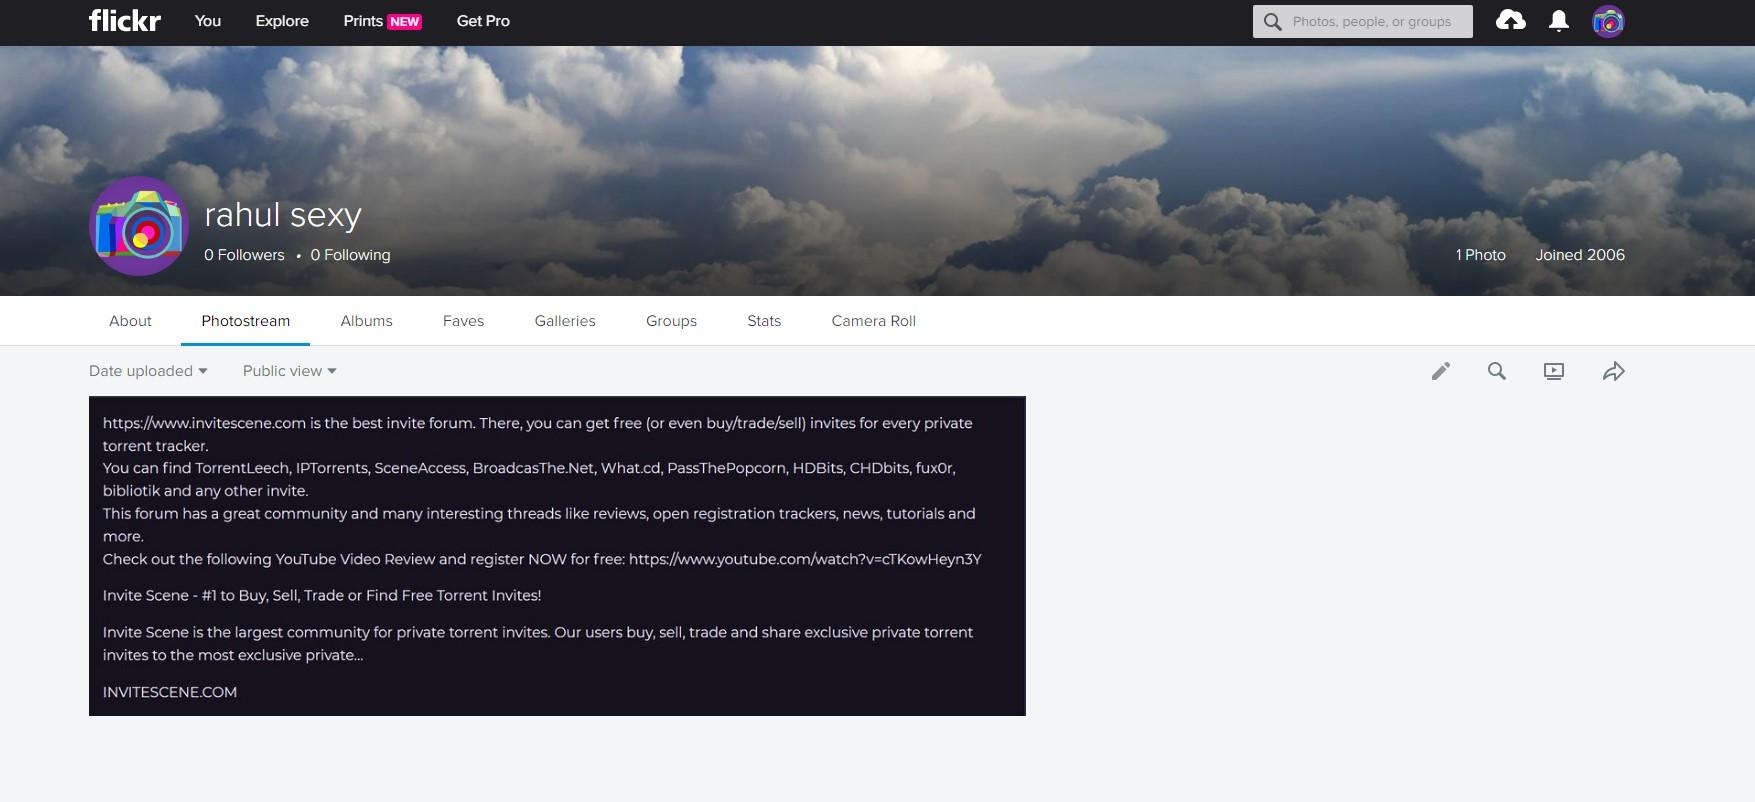Go to the About tab

coord(130,321)
